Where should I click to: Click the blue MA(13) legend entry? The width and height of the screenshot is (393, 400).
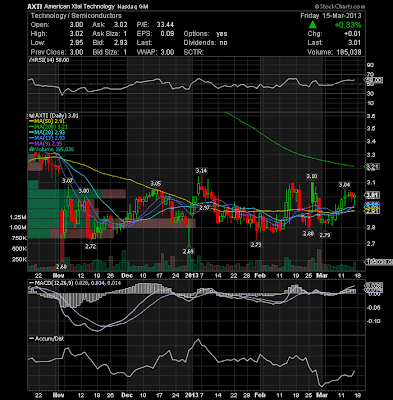[47, 138]
